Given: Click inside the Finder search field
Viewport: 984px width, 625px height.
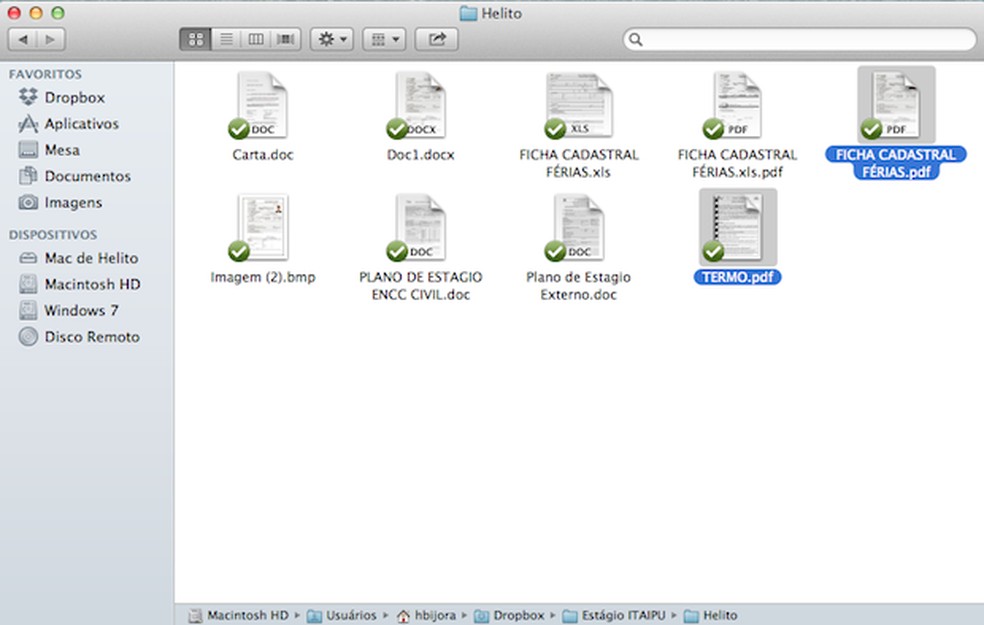Looking at the screenshot, I should click(x=800, y=40).
